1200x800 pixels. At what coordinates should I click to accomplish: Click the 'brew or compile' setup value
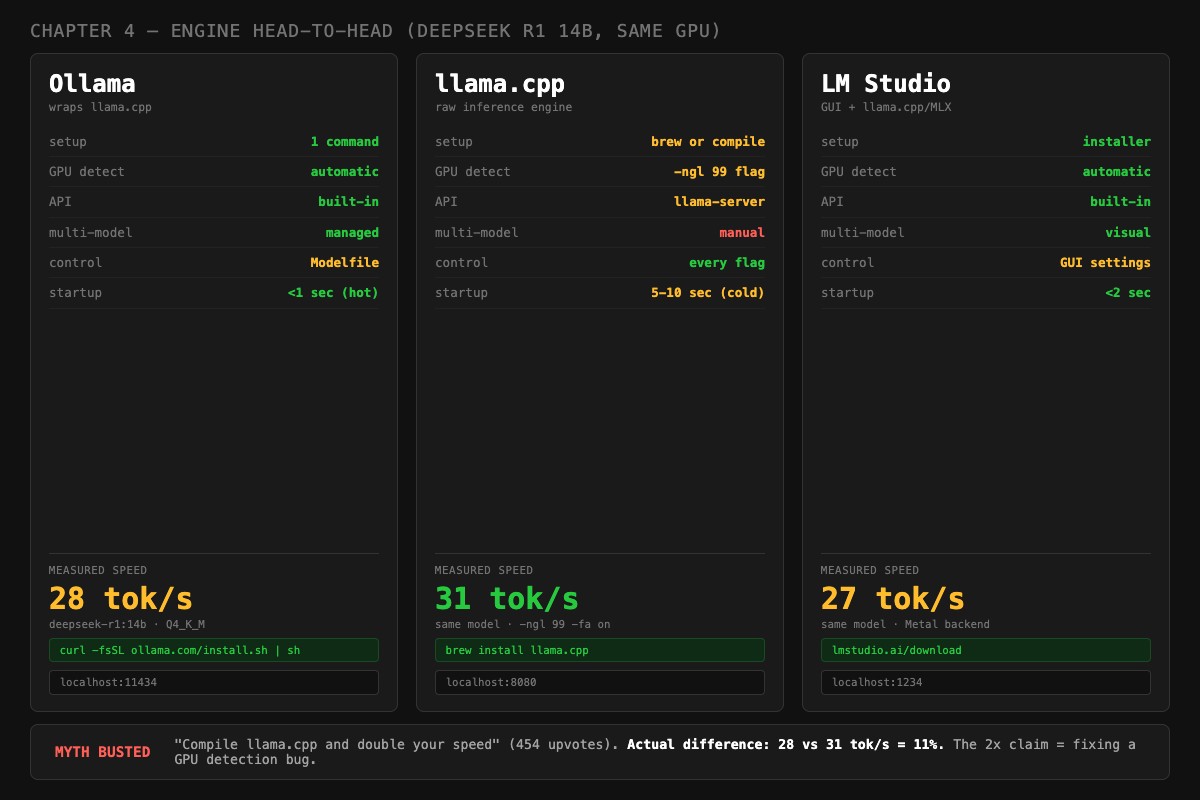tap(708, 142)
